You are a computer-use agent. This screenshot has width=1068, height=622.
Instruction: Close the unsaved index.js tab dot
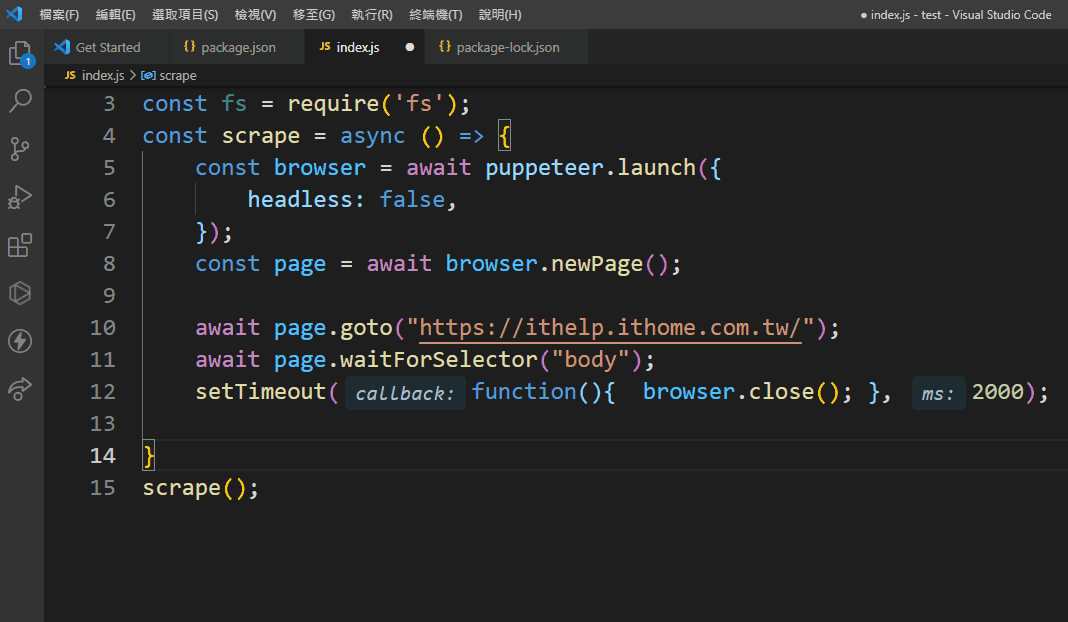click(409, 47)
